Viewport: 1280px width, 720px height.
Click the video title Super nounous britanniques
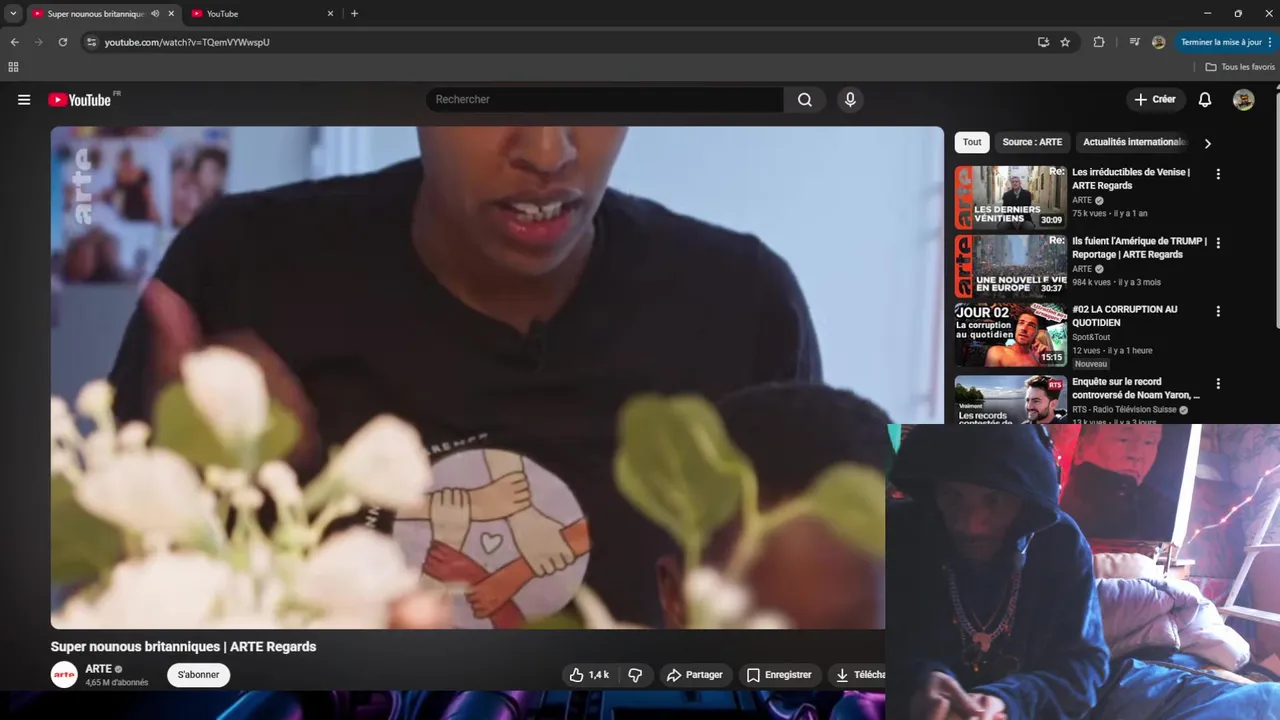183,647
